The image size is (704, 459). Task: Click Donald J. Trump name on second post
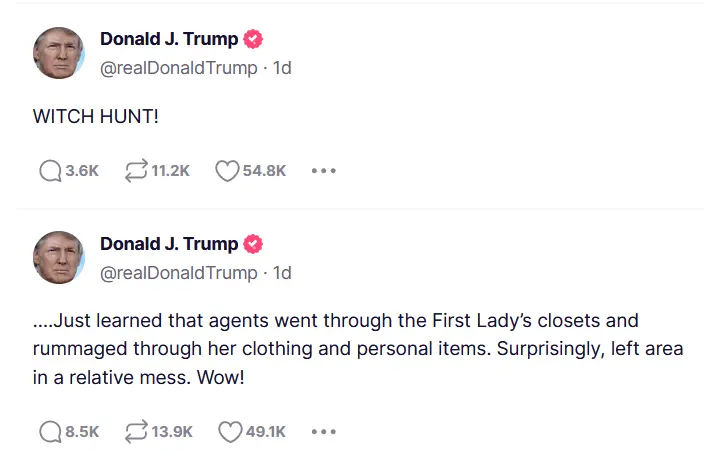(169, 244)
